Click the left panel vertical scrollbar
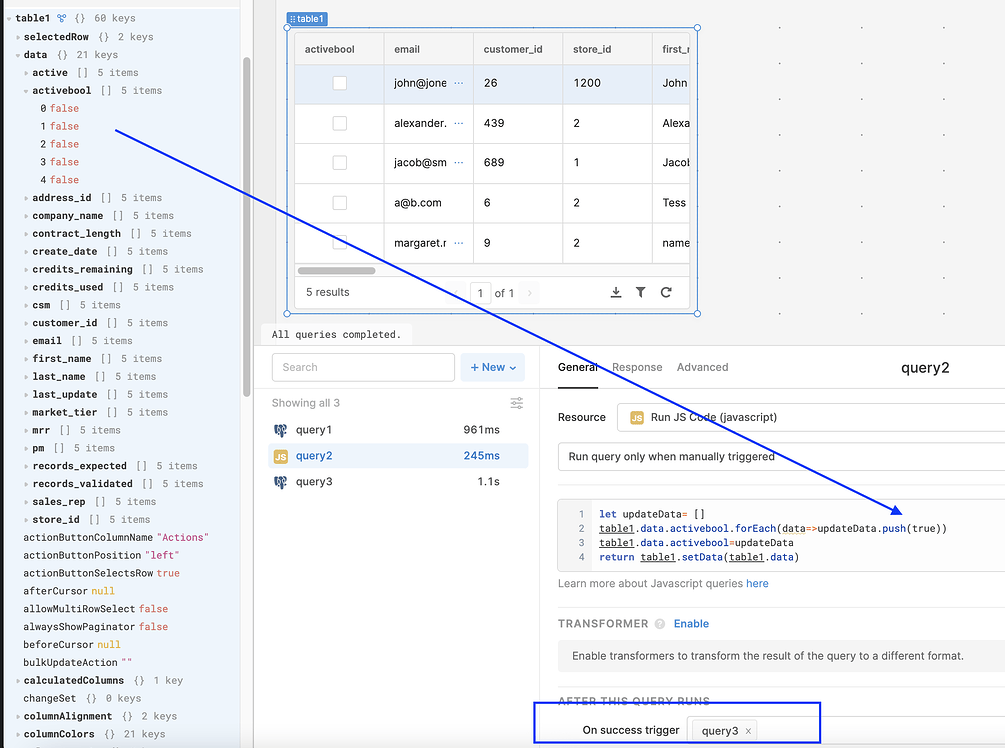Screen dimensions: 1005x748 247,228
